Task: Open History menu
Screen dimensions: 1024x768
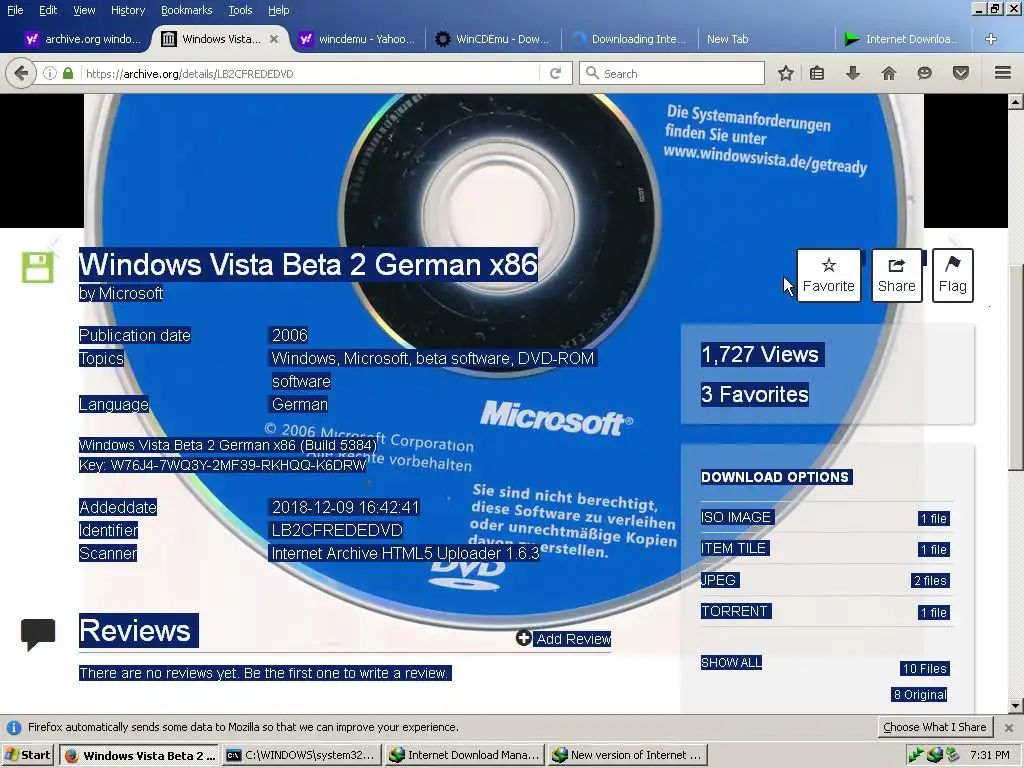Action: tap(128, 10)
